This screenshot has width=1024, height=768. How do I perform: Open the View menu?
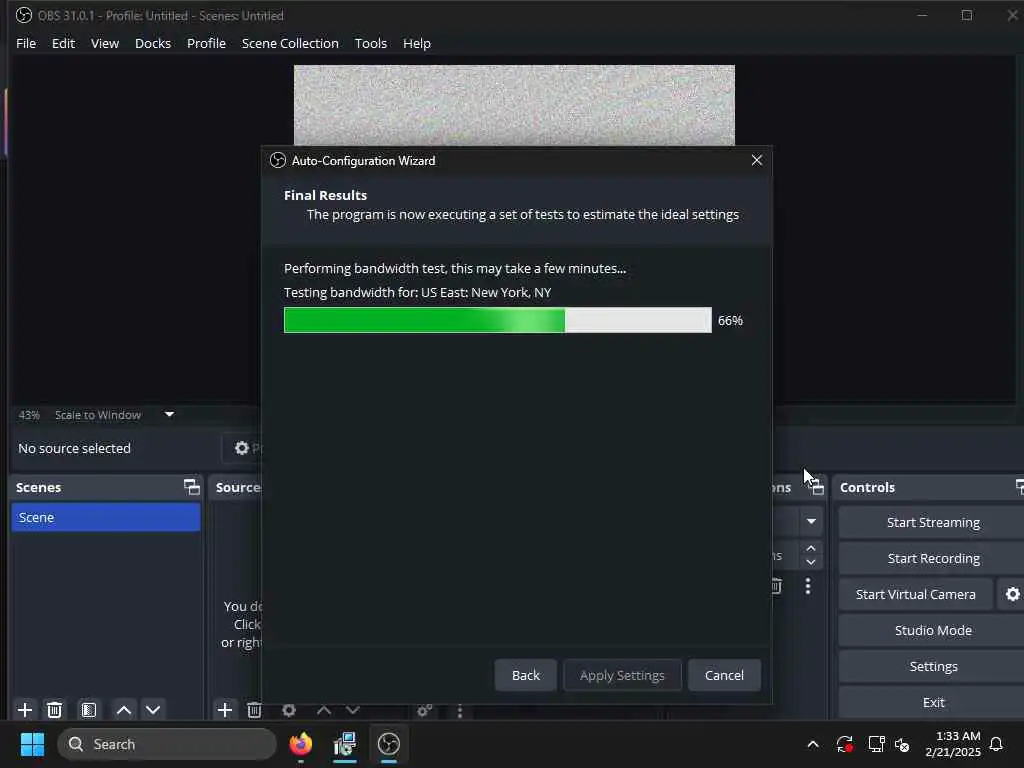click(x=104, y=43)
